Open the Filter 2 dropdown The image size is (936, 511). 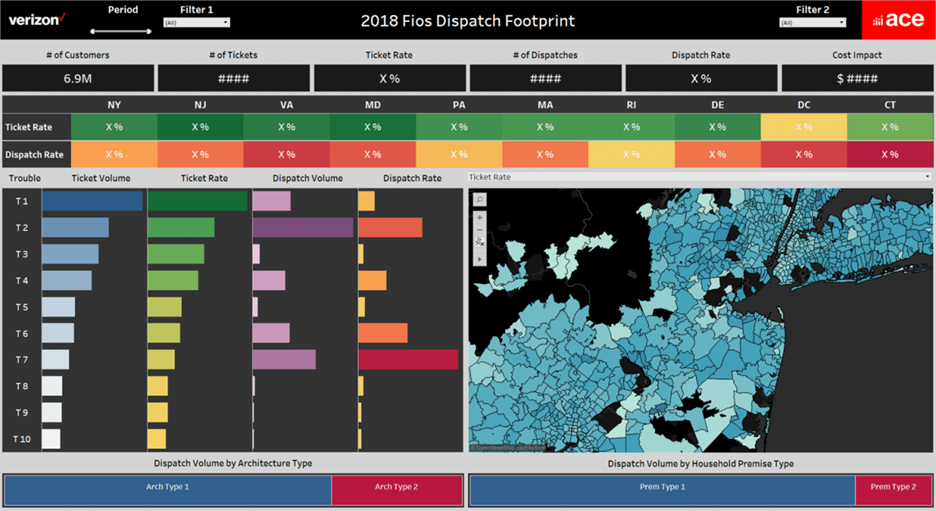[x=812, y=23]
